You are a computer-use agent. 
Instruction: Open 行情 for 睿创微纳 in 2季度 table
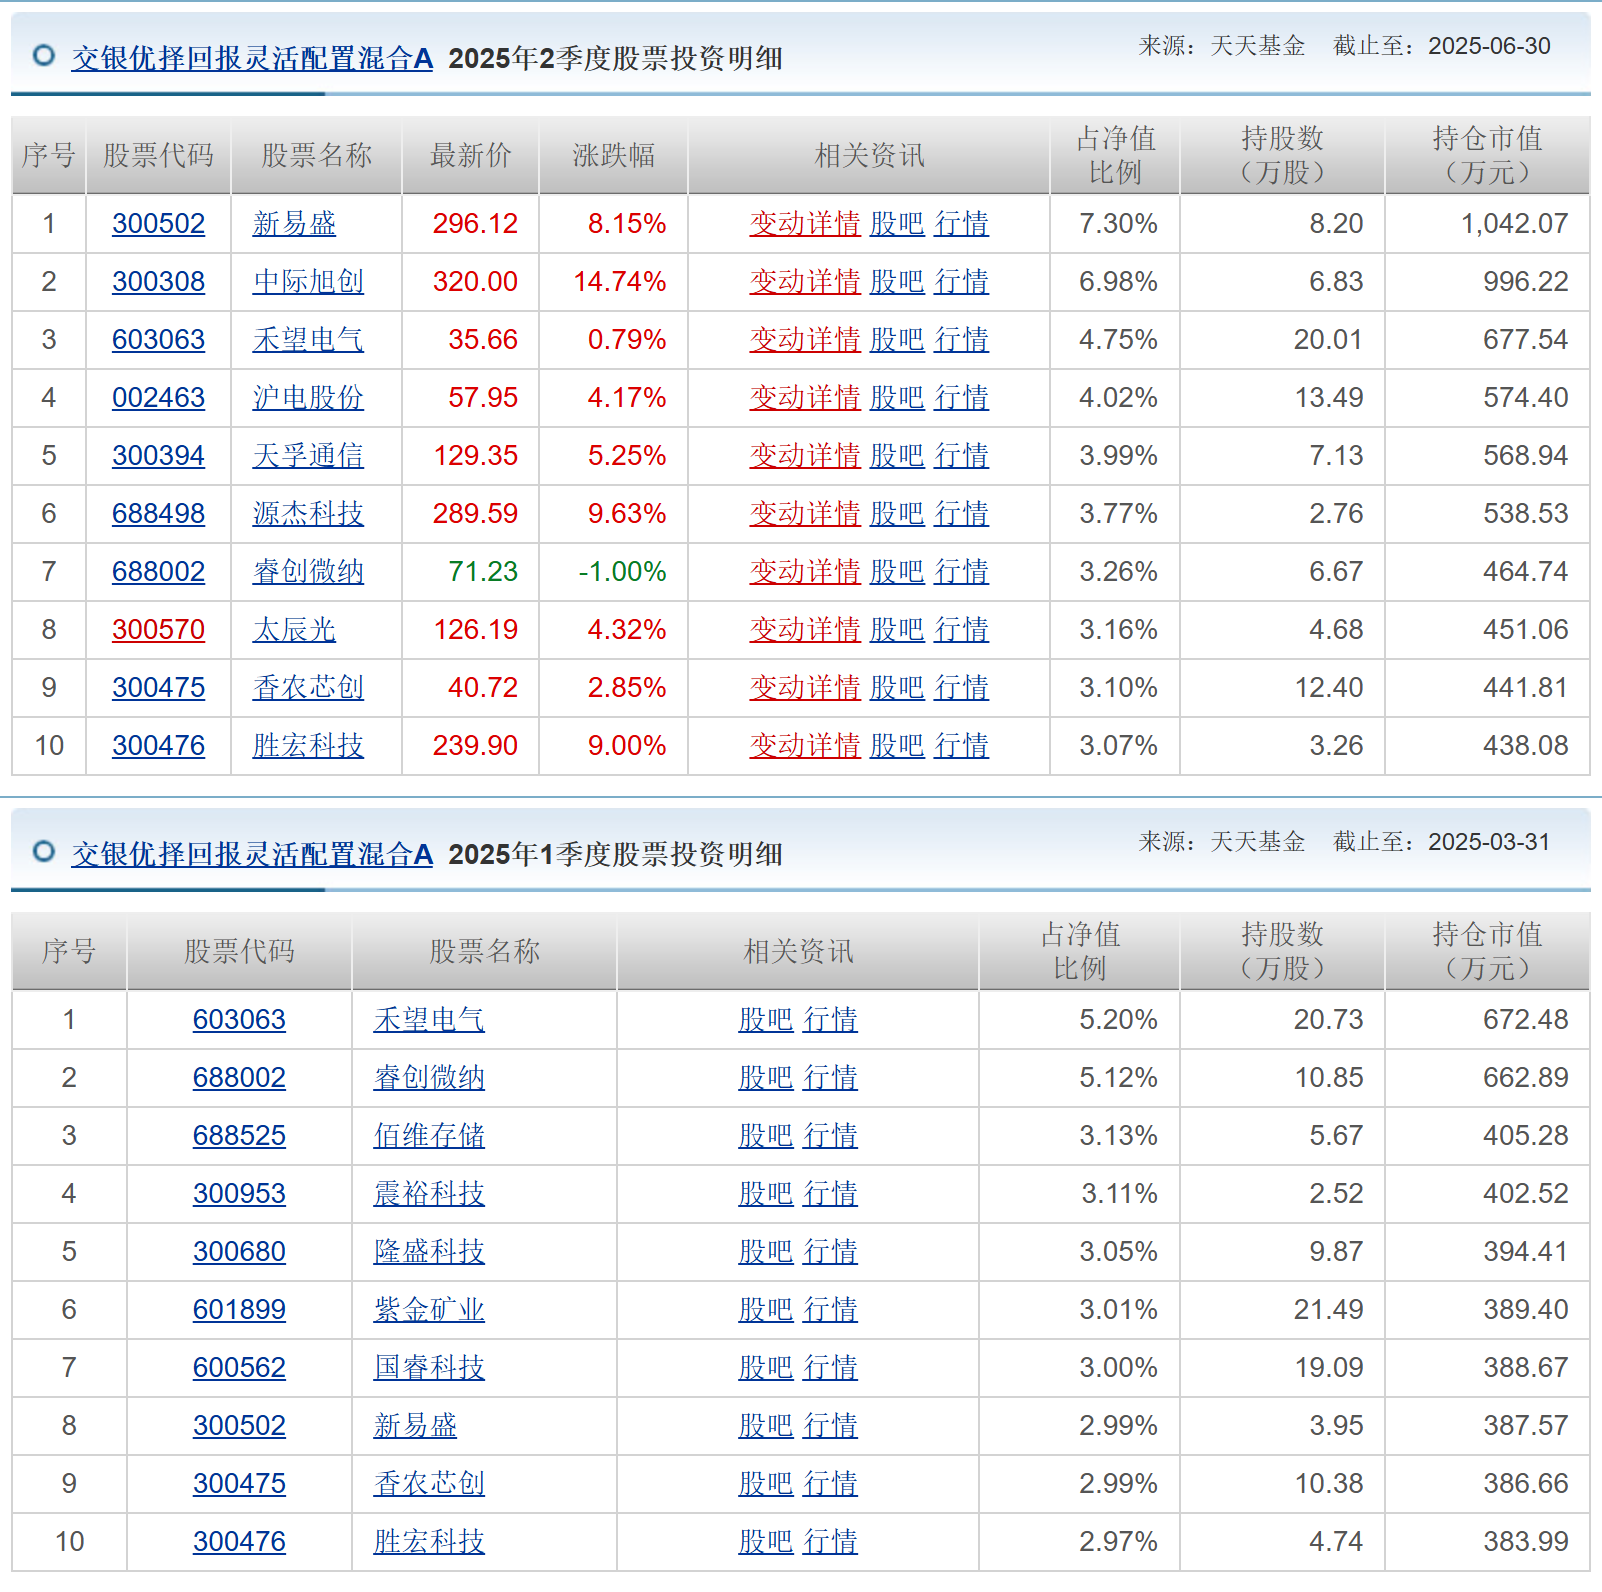pos(961,572)
